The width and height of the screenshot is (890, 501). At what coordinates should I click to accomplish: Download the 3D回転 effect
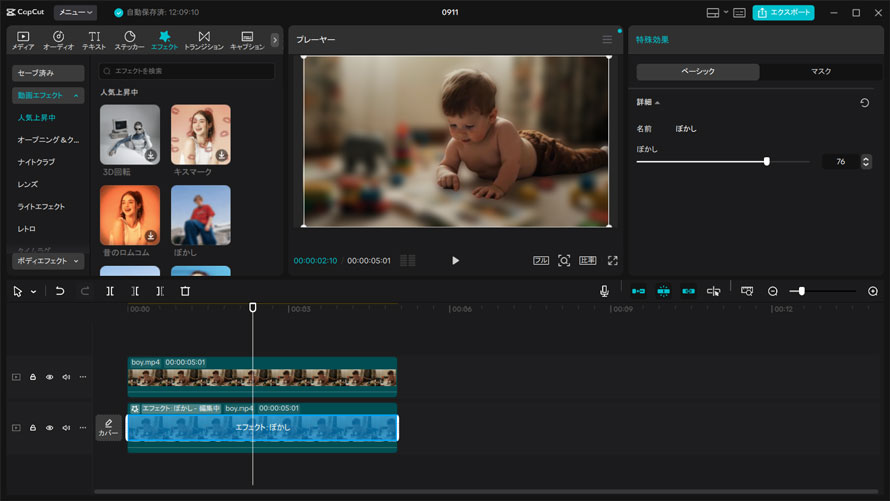click(150, 155)
